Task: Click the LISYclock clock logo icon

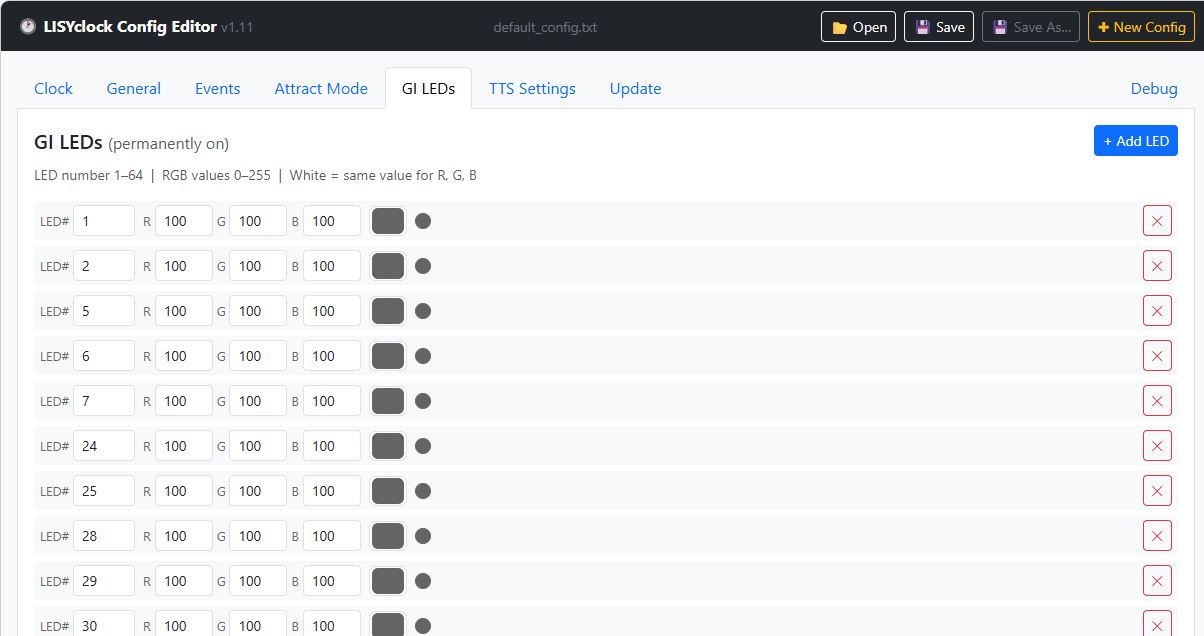Action: pyautogui.click(x=28, y=27)
